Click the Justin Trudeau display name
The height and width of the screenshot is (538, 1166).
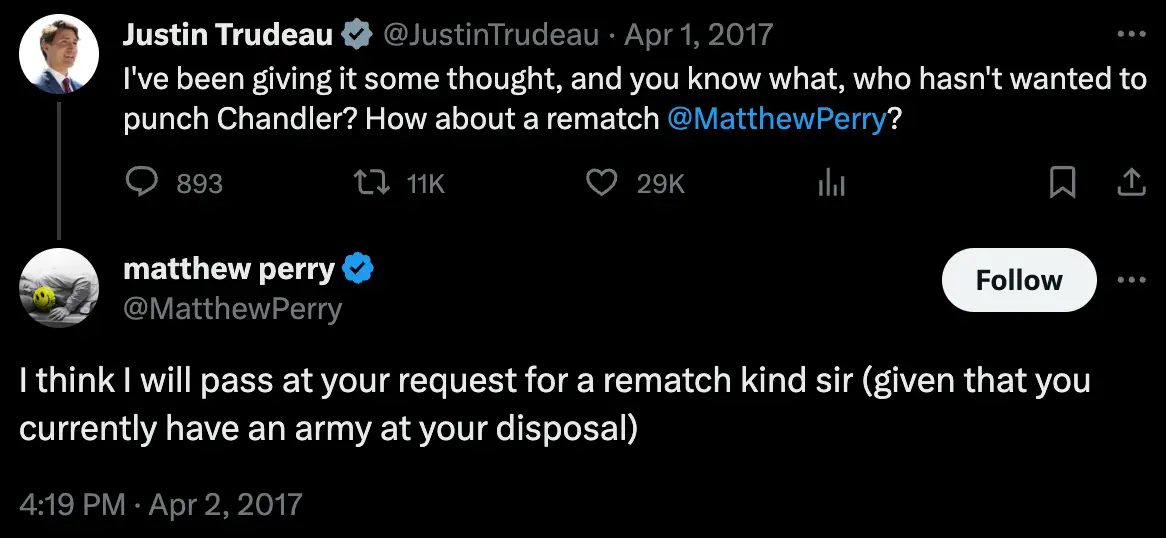(x=227, y=35)
